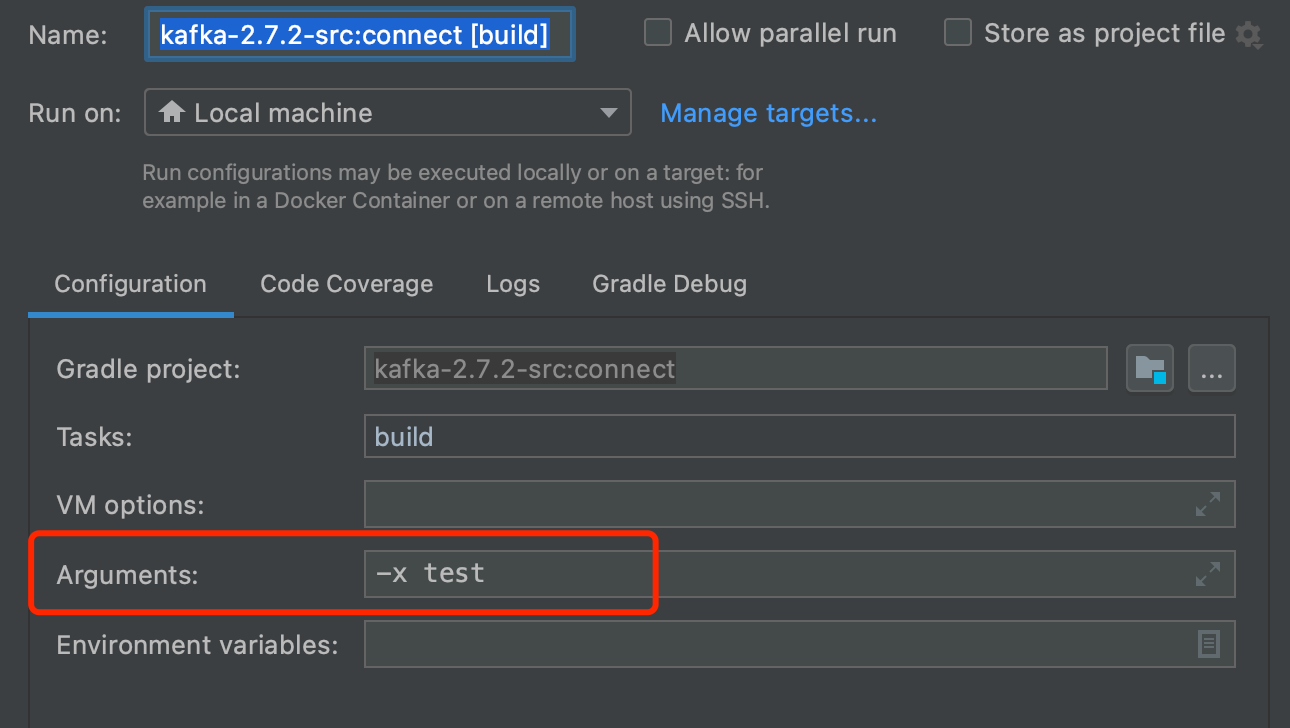Click the gear icon beside Store as project file
The image size is (1290, 728).
point(1248,35)
